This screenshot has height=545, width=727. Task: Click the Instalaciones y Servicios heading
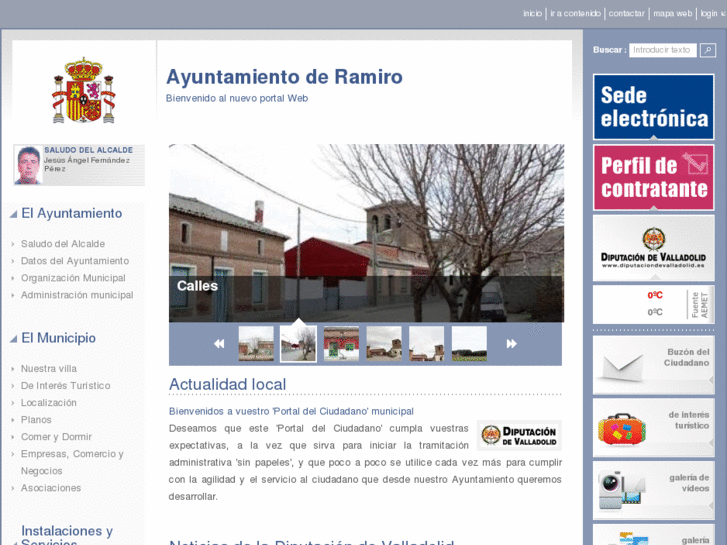(x=67, y=534)
